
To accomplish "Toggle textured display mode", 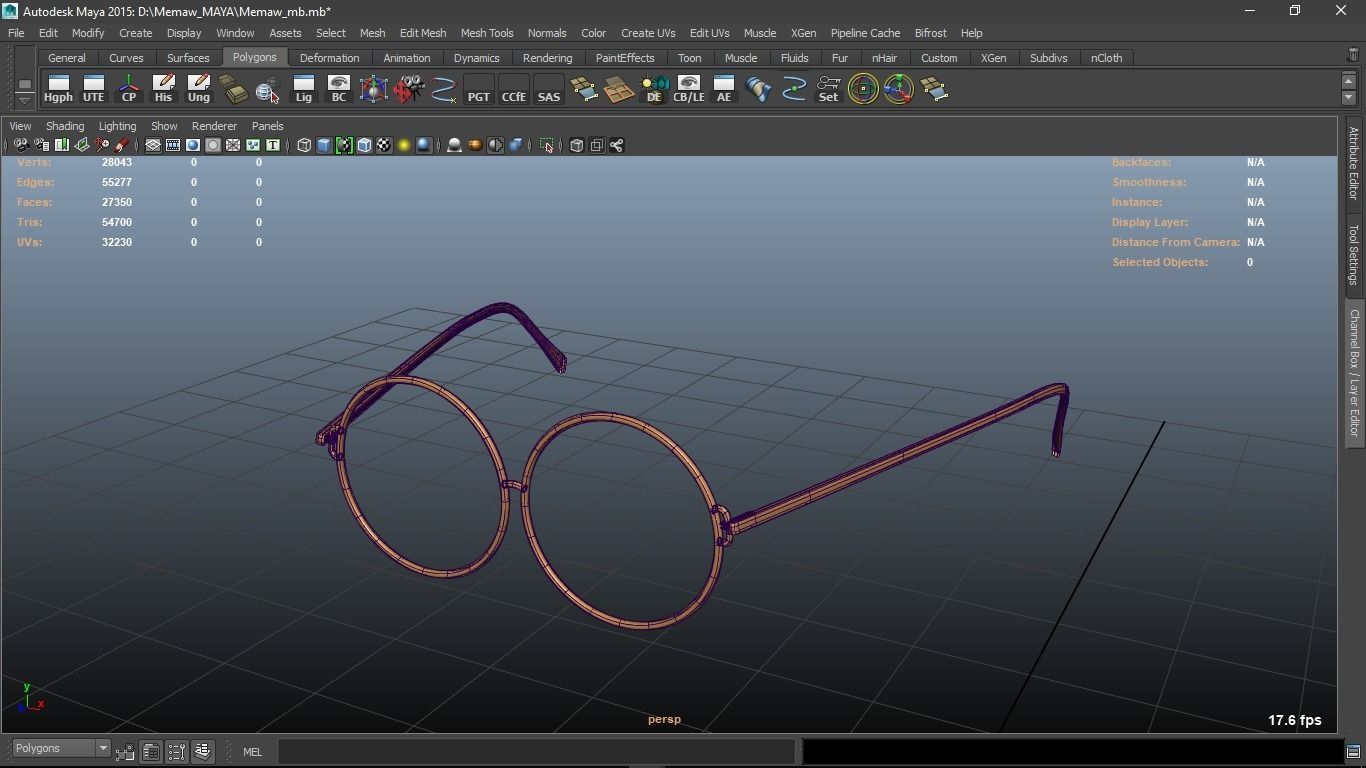I will tap(384, 145).
